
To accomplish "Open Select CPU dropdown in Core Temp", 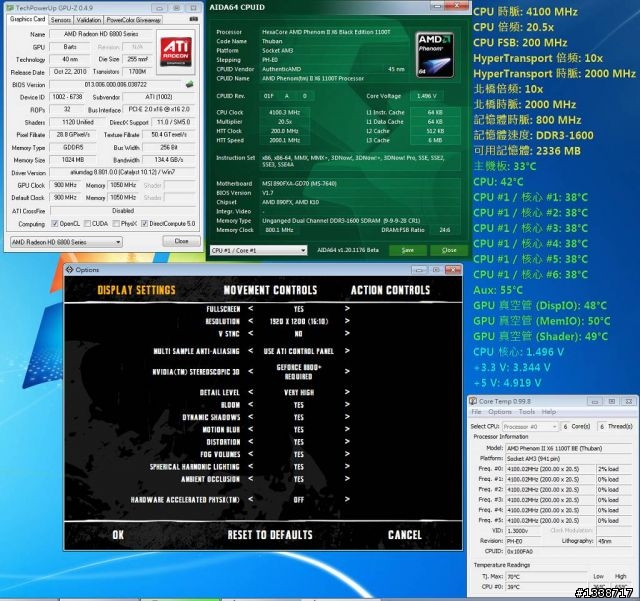I will click(530, 427).
